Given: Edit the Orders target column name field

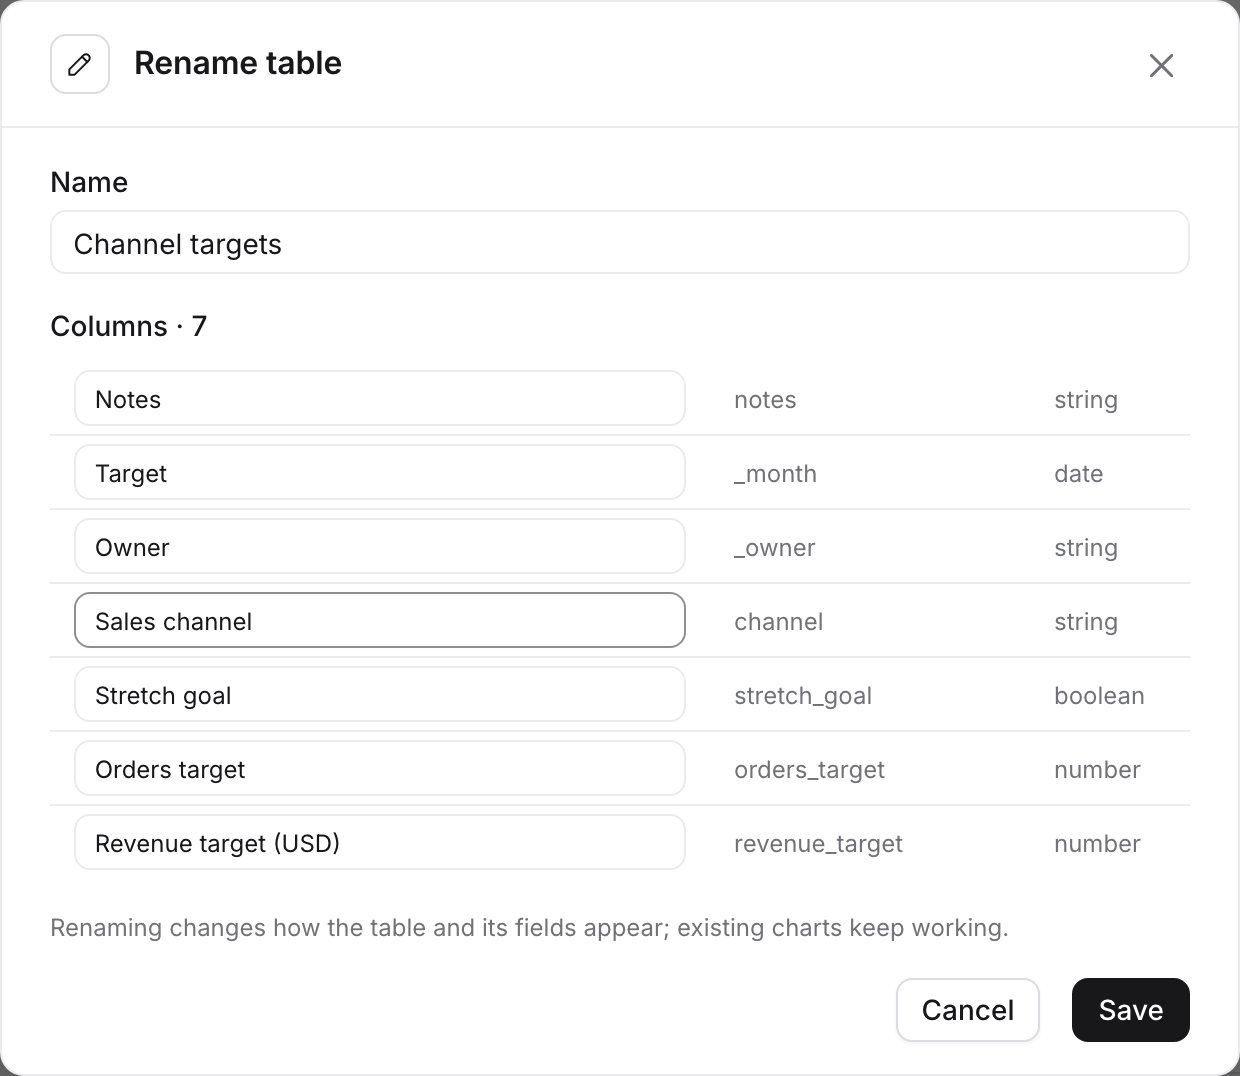Looking at the screenshot, I should pos(380,768).
